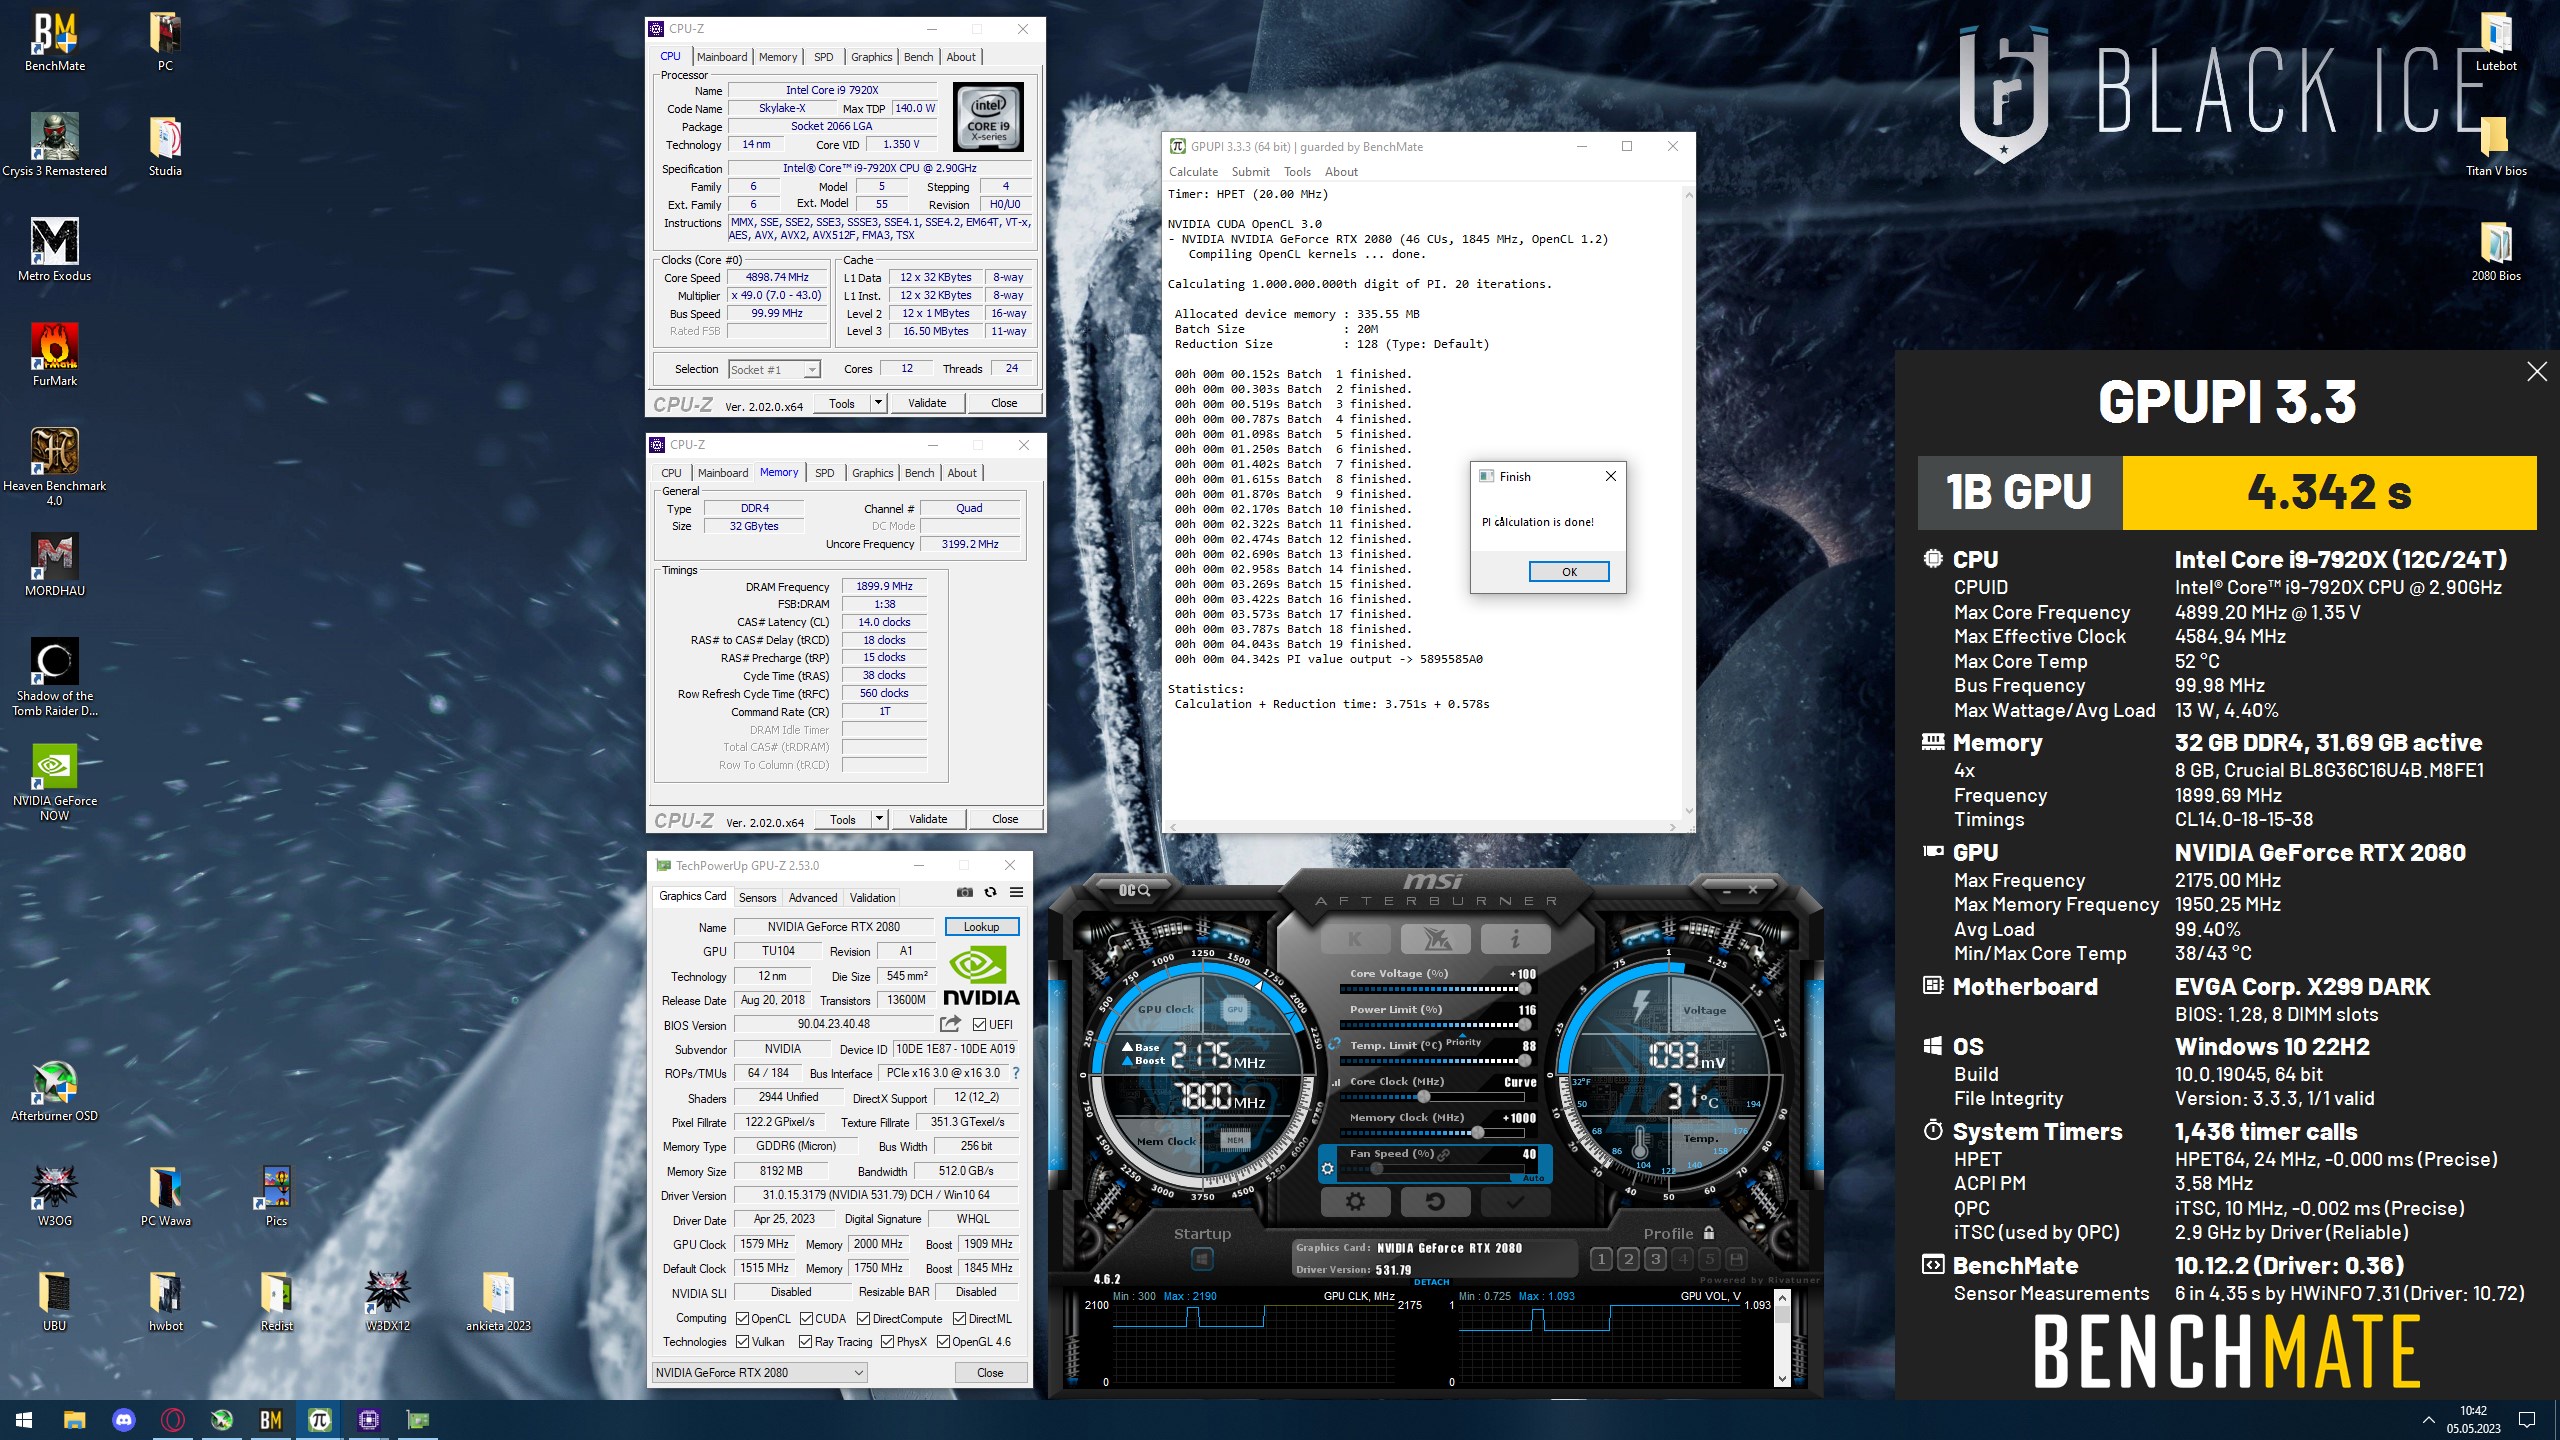This screenshot has height=1440, width=2560.
Task: Adjust the Core Voltage slider in Afterburner
Action: 1433,989
